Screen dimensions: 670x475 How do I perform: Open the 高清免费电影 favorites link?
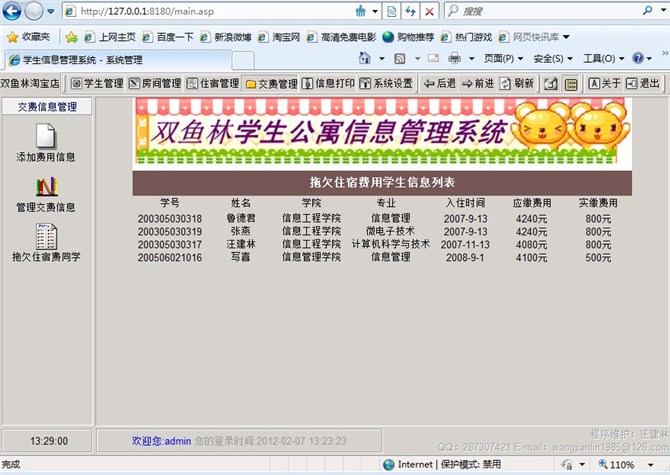[x=341, y=38]
